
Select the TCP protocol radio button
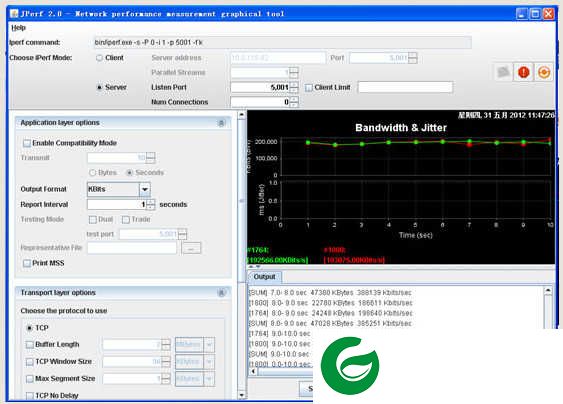click(x=30, y=328)
